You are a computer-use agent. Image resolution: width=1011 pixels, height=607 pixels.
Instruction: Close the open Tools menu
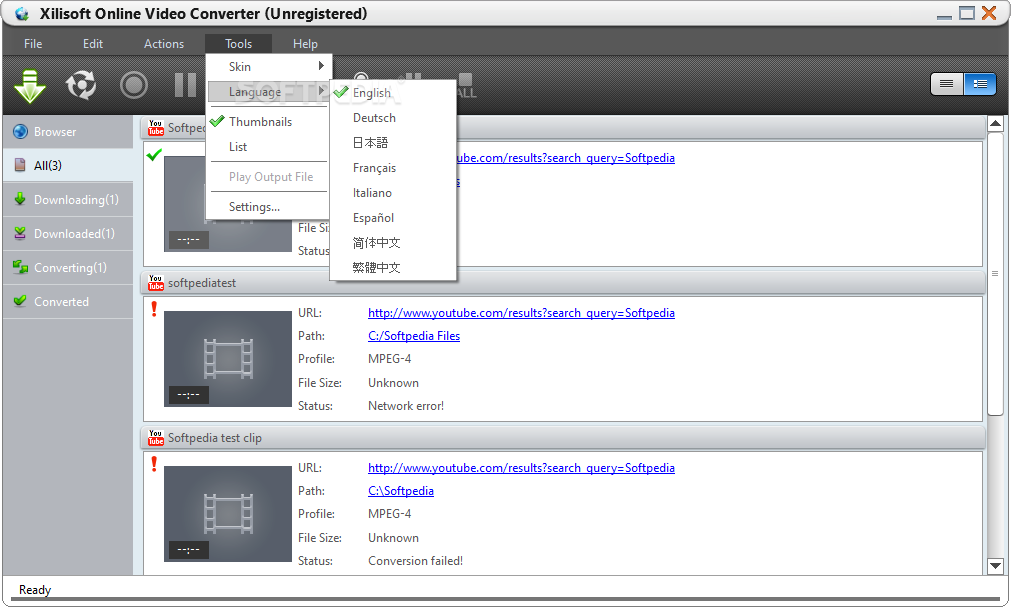click(x=239, y=44)
